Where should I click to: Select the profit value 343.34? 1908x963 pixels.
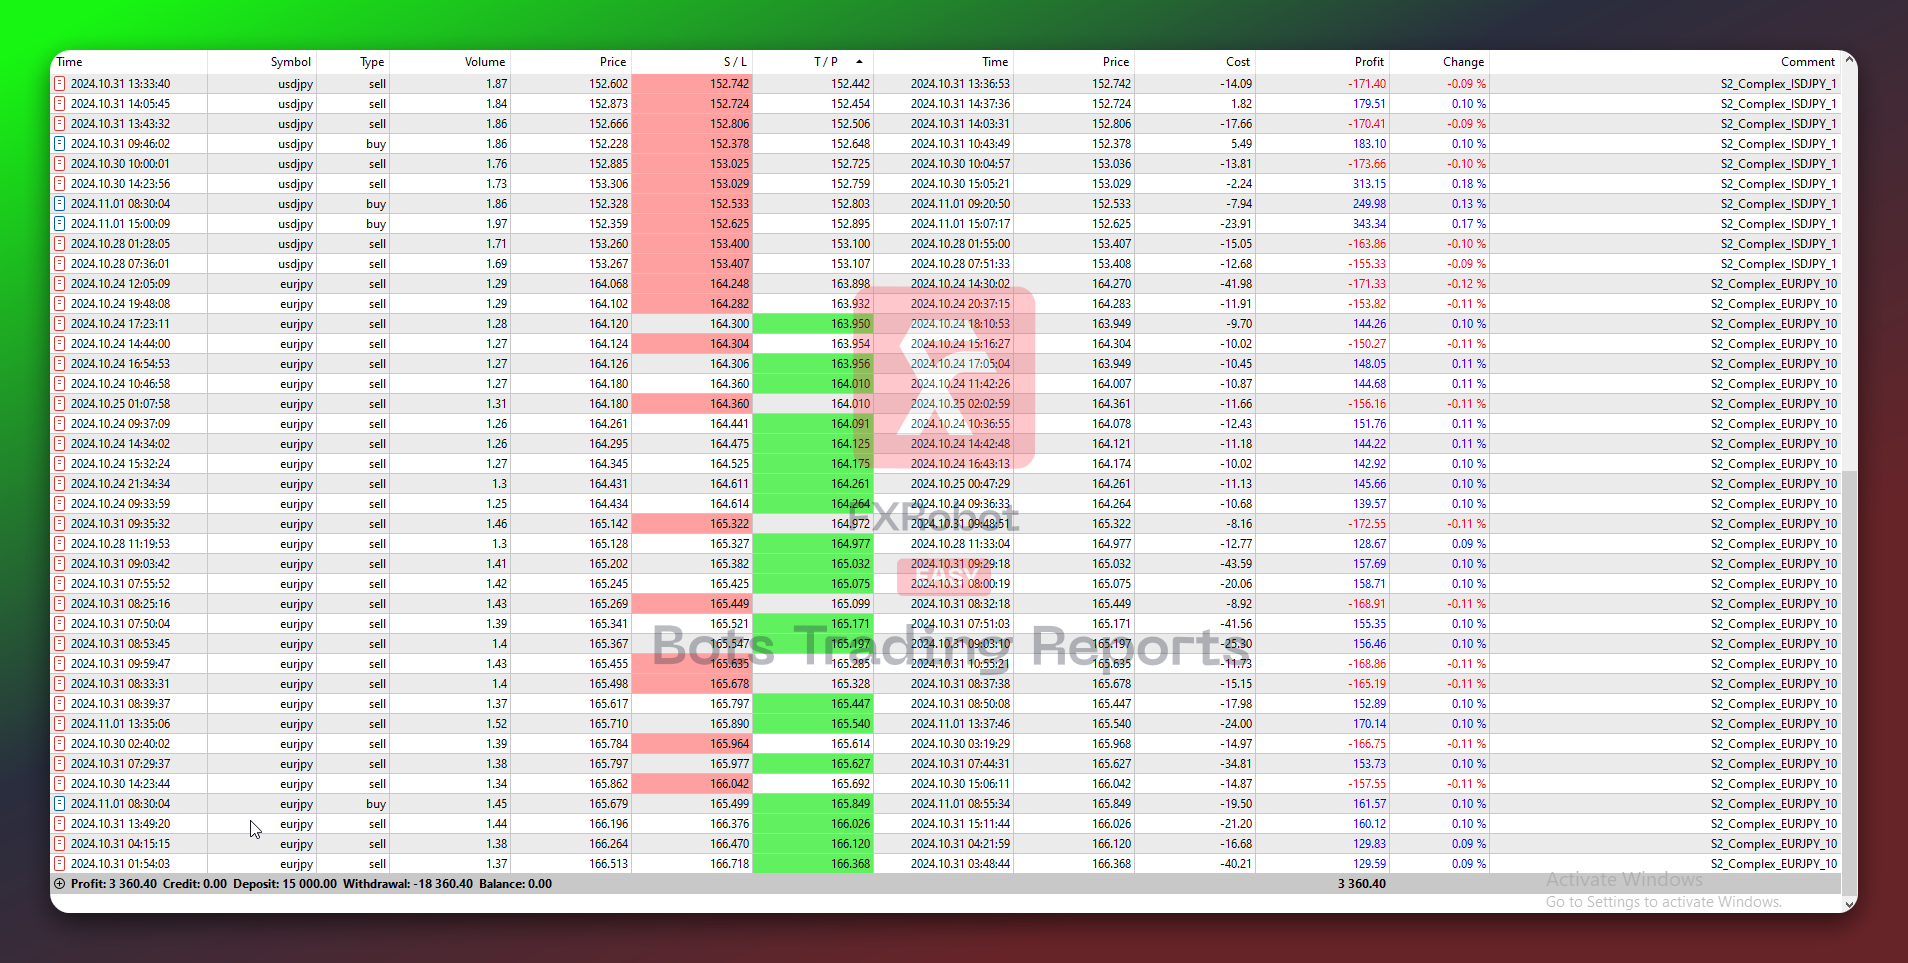(x=1369, y=224)
